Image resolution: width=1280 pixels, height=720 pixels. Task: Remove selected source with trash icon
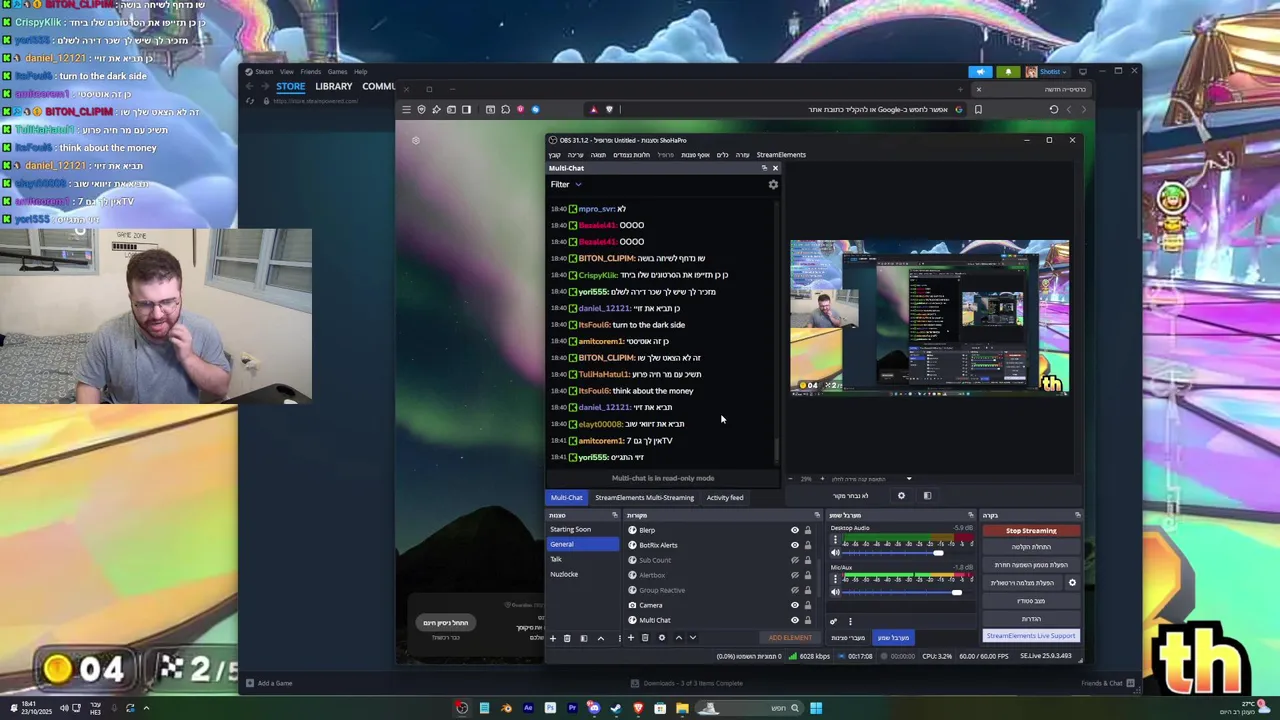(645, 638)
